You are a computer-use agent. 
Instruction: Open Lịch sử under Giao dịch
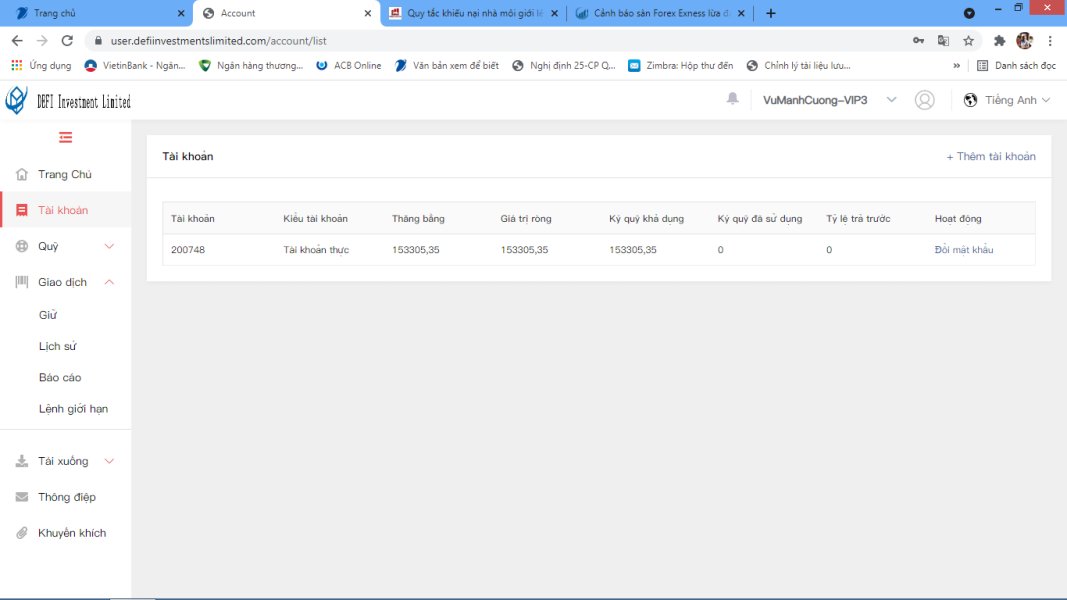tap(58, 346)
